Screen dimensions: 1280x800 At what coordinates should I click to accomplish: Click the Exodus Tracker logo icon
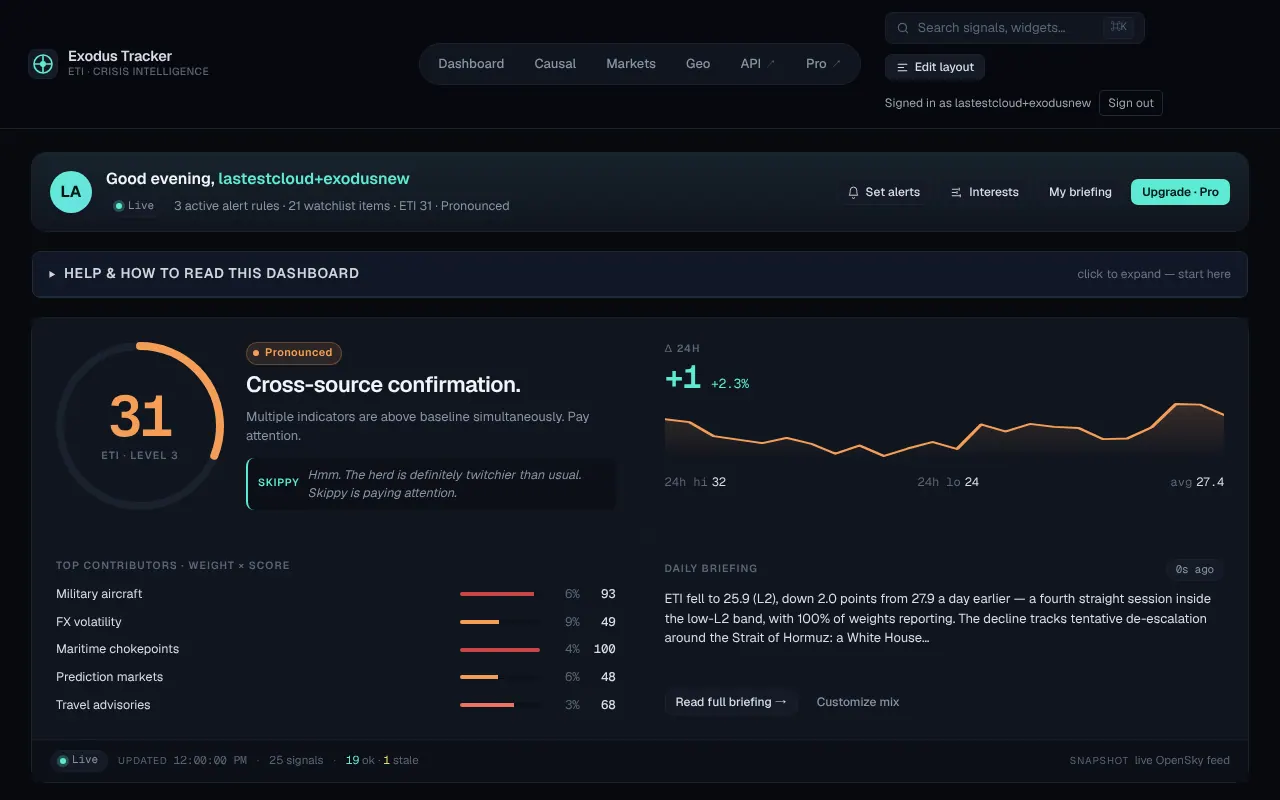(43, 64)
